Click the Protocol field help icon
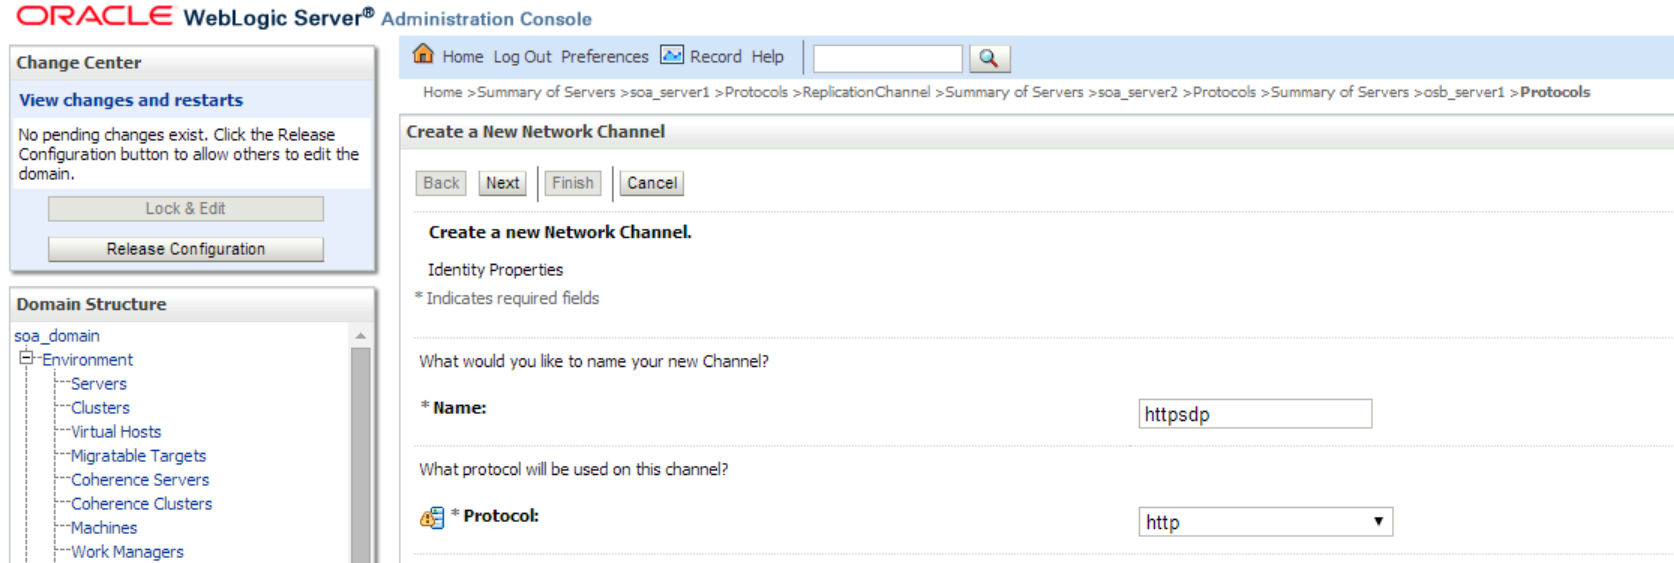1674x563 pixels. point(432,517)
